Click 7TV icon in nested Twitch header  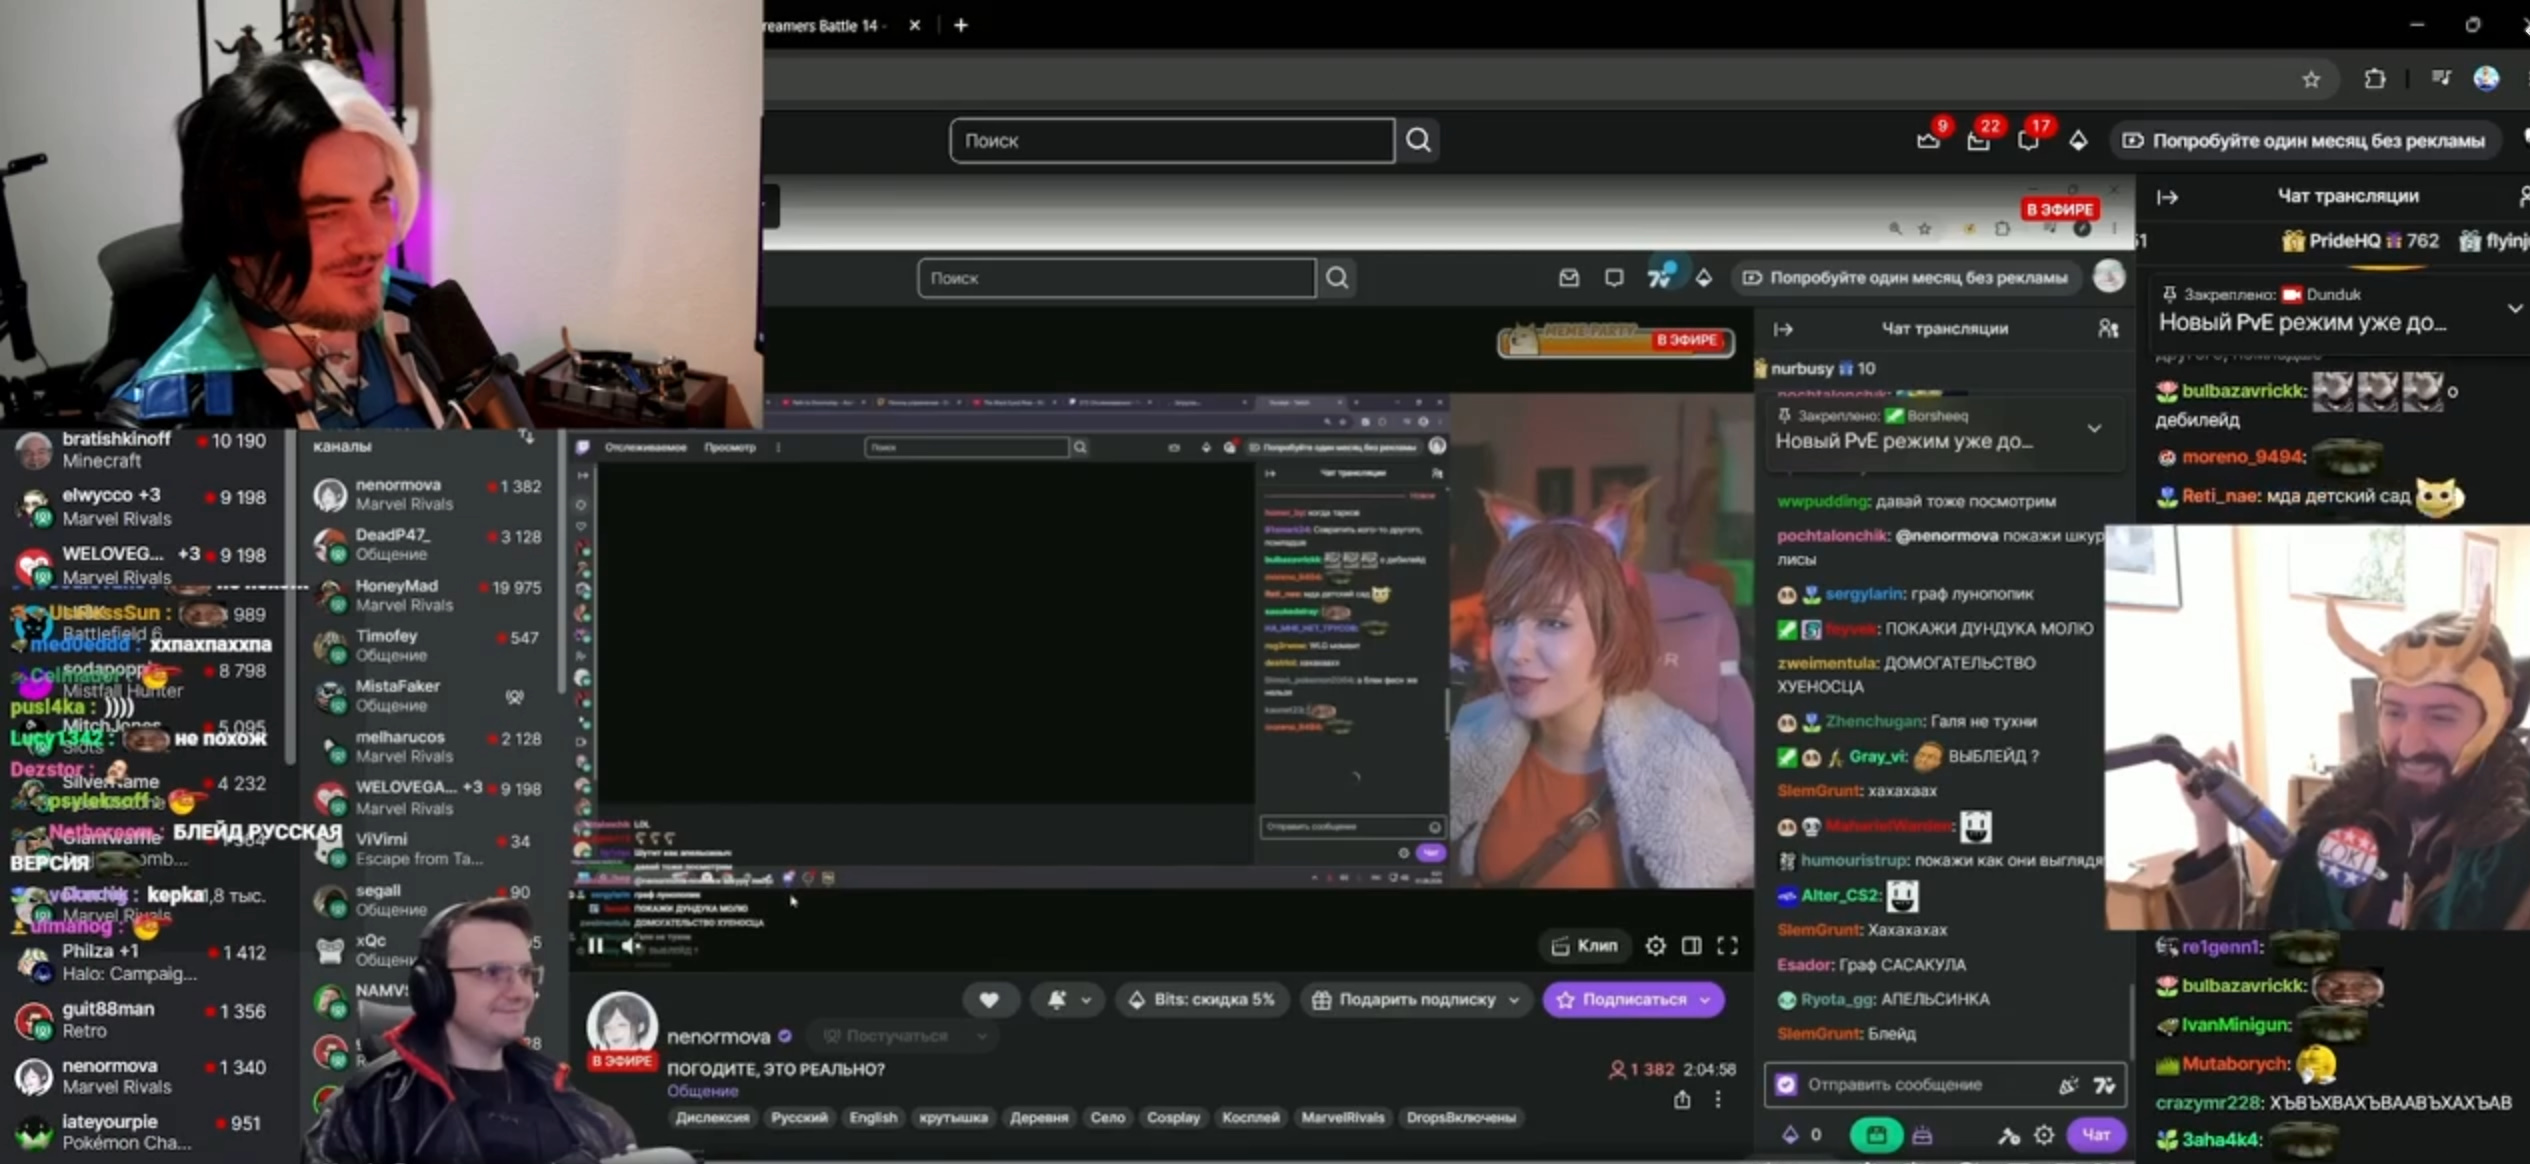pyautogui.click(x=1659, y=278)
